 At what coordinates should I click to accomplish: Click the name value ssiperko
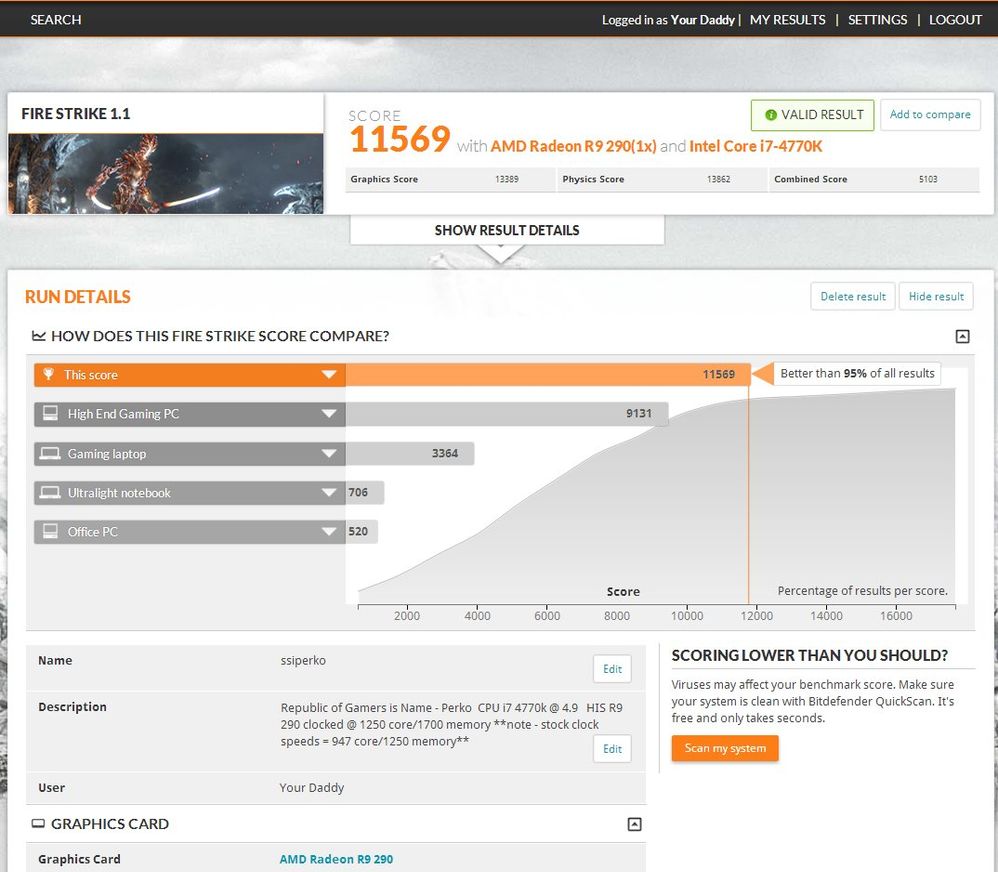pyautogui.click(x=303, y=661)
